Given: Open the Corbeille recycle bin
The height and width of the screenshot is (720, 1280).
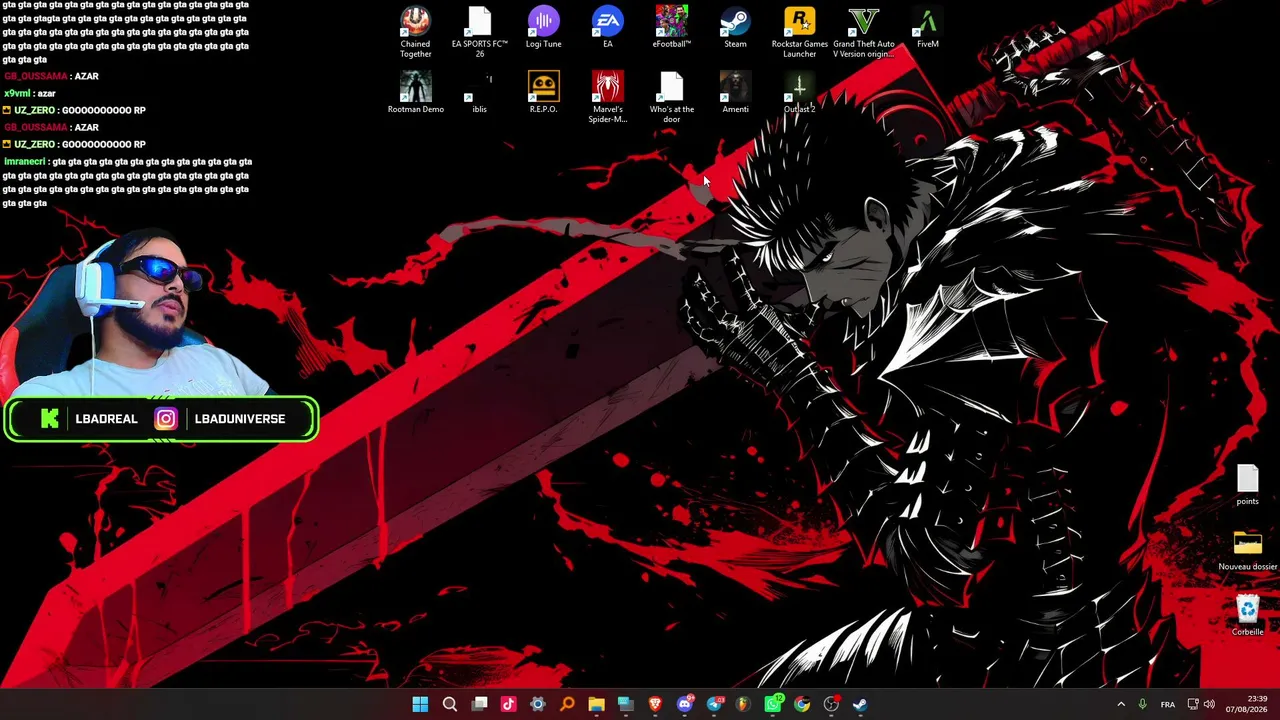Looking at the screenshot, I should [x=1248, y=615].
